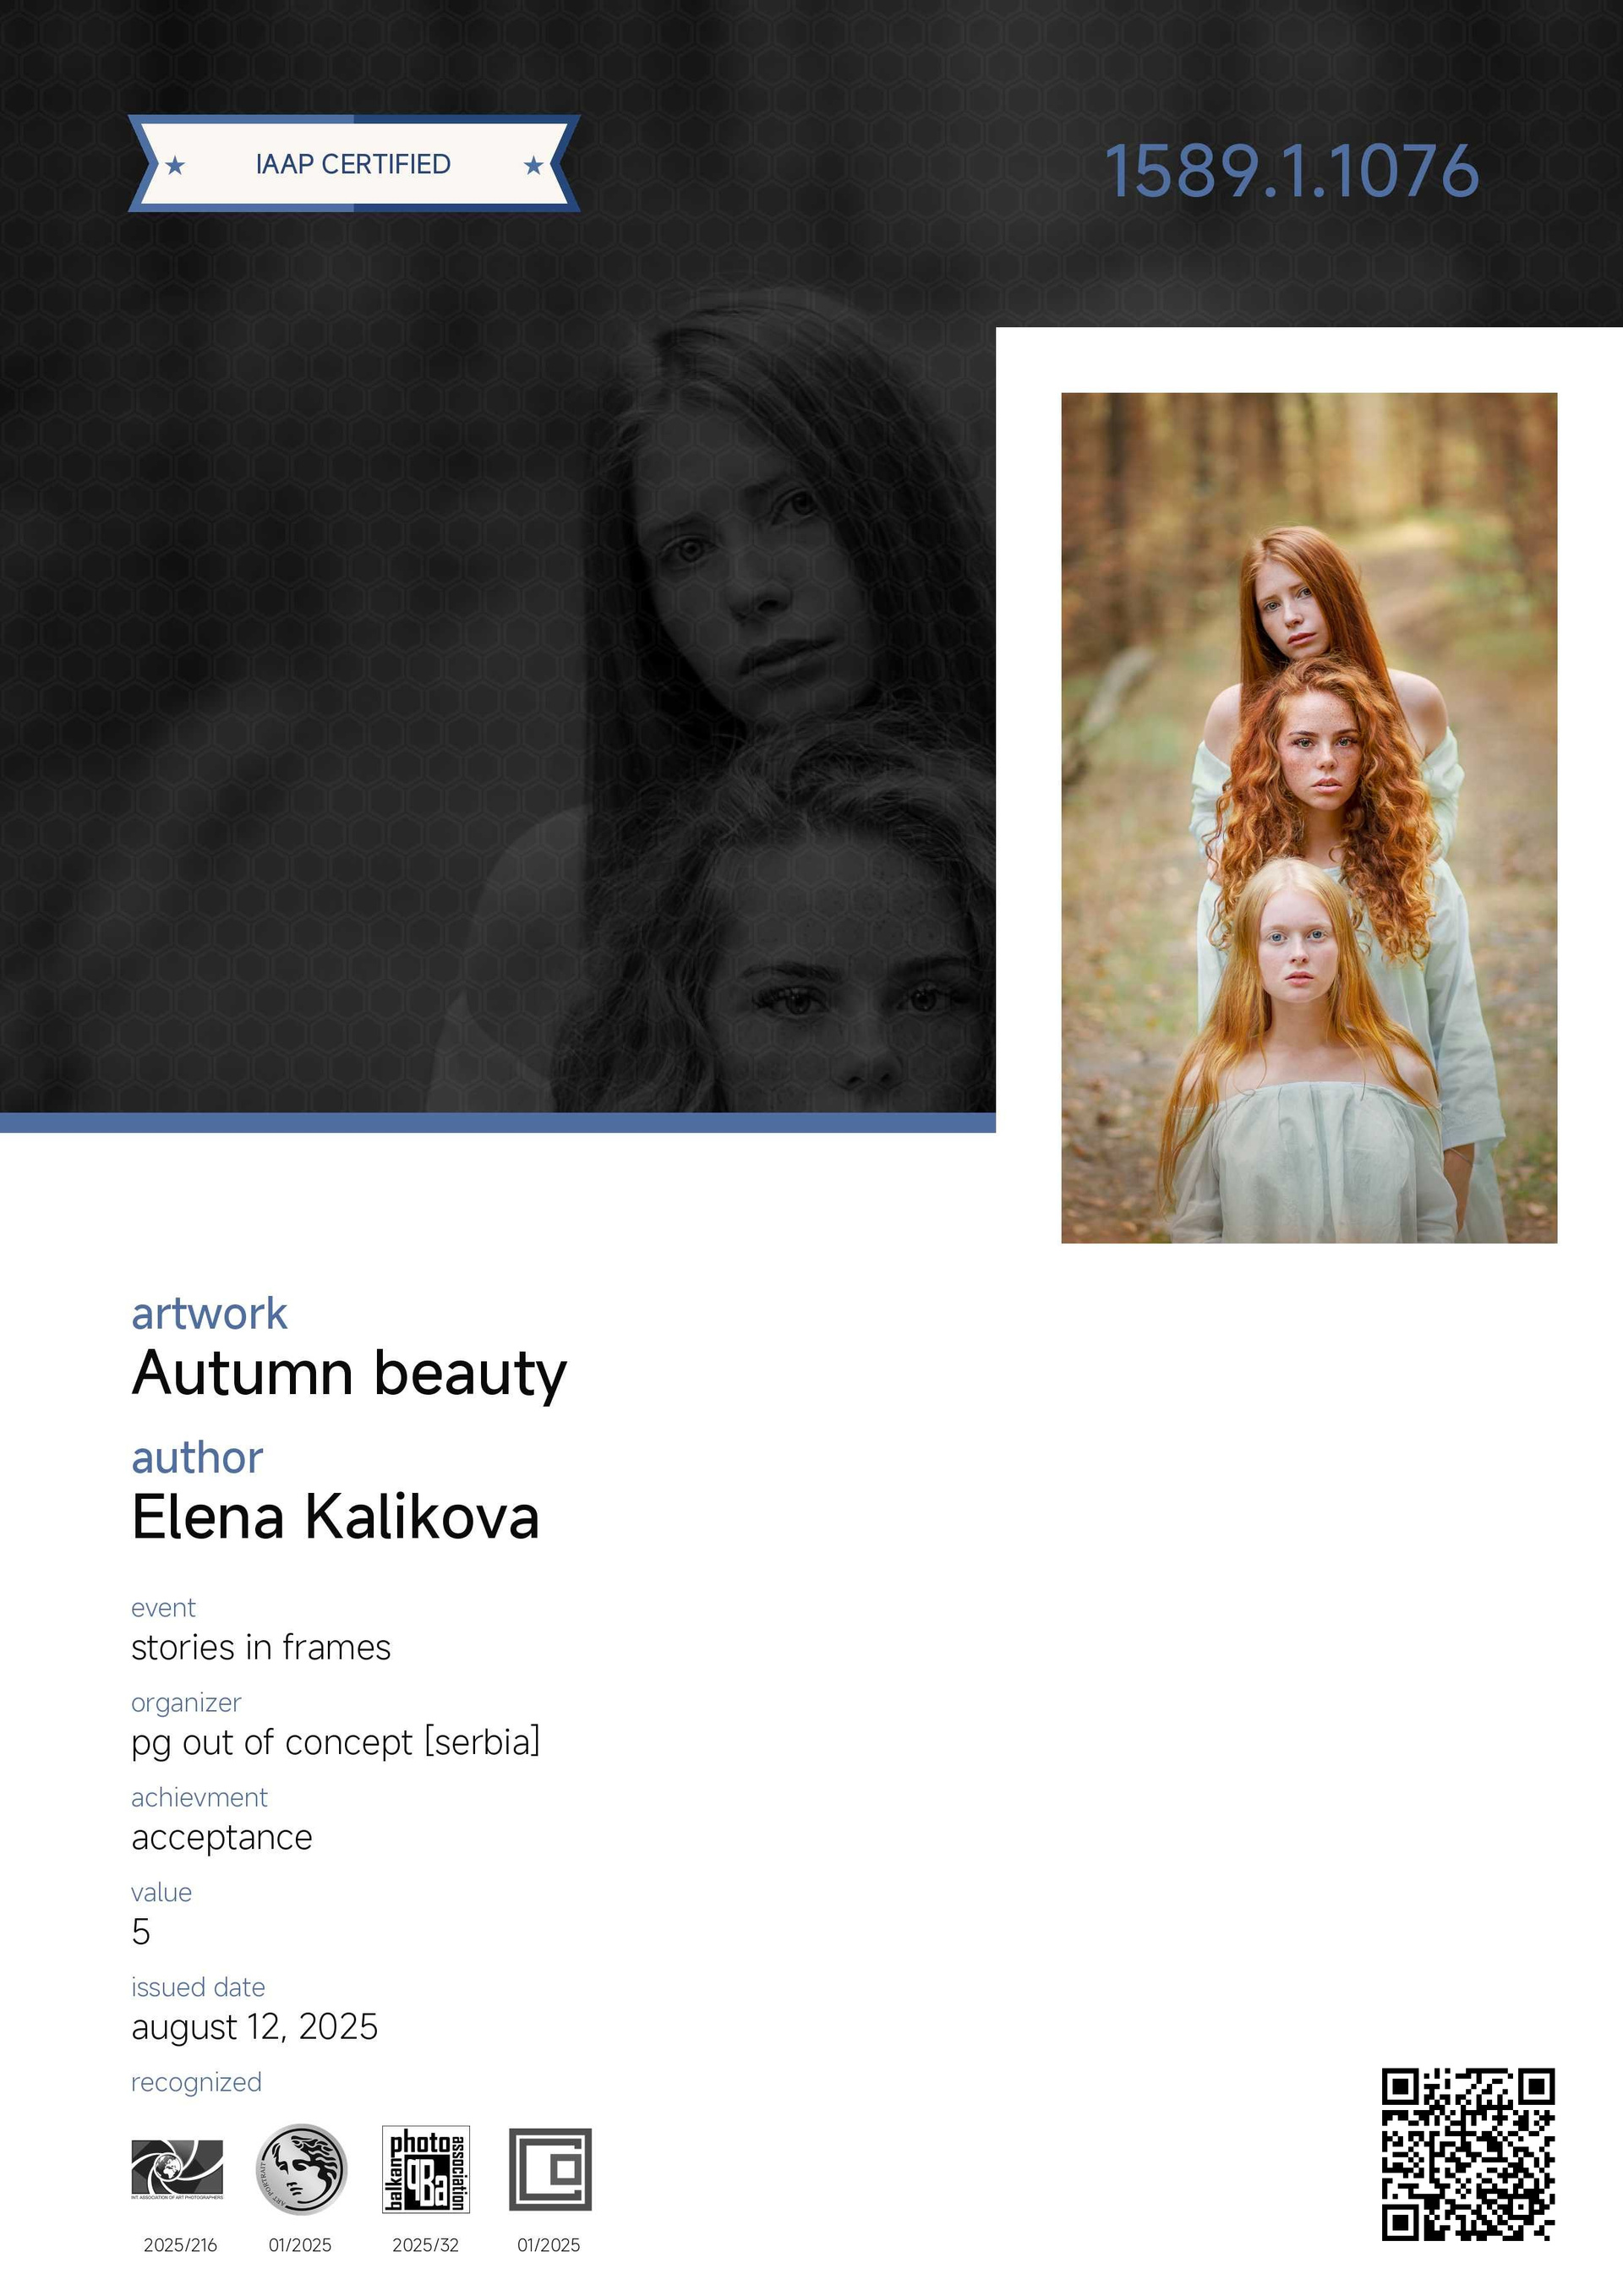
Task: Click the acceptance achievement text
Action: [222, 1838]
